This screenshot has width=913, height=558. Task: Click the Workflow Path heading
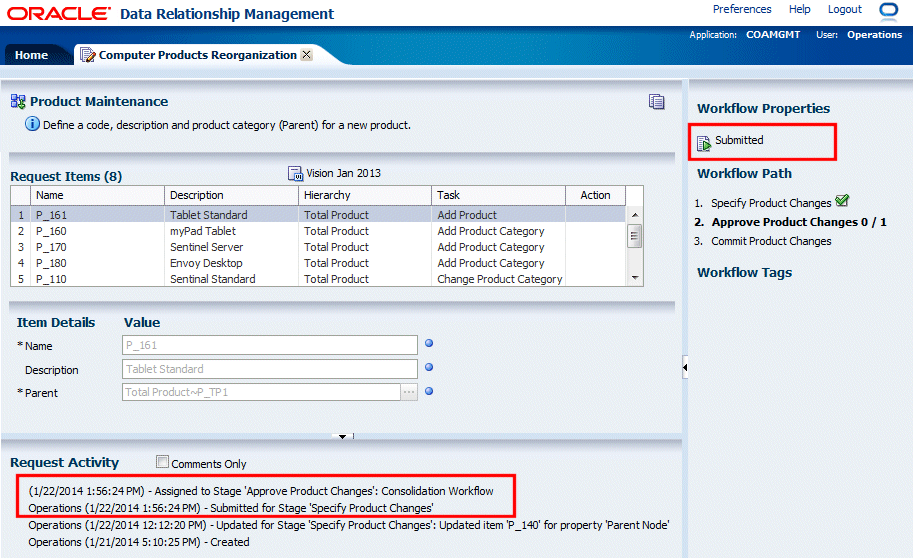[744, 174]
